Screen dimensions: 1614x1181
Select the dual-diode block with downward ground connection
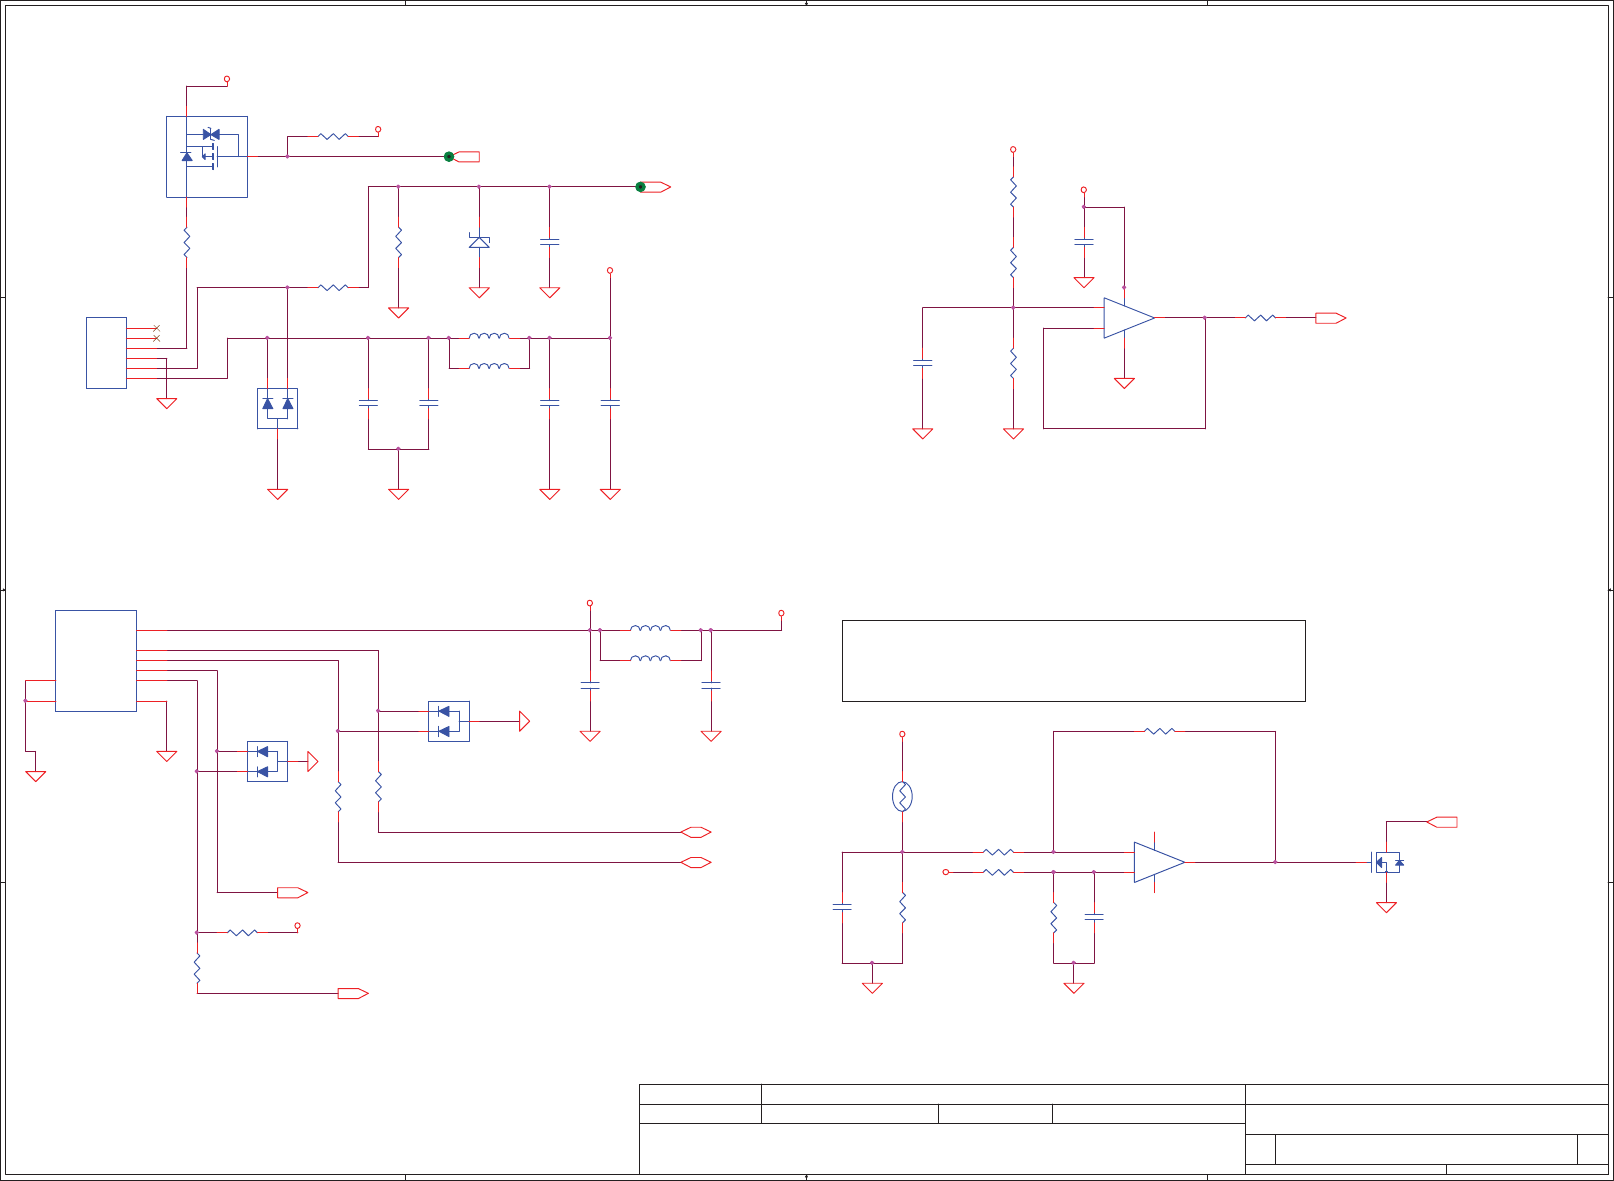[277, 408]
